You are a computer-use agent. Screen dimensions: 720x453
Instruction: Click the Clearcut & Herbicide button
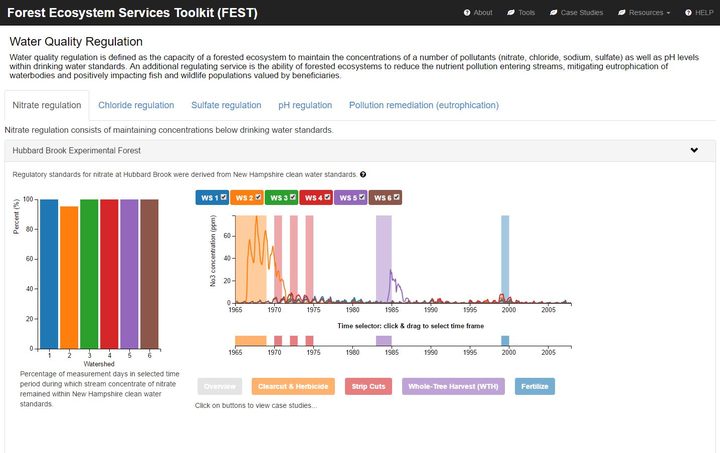pos(293,386)
